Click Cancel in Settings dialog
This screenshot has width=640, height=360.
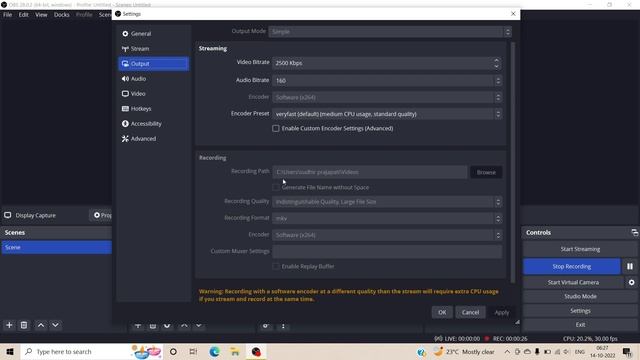[x=470, y=312]
